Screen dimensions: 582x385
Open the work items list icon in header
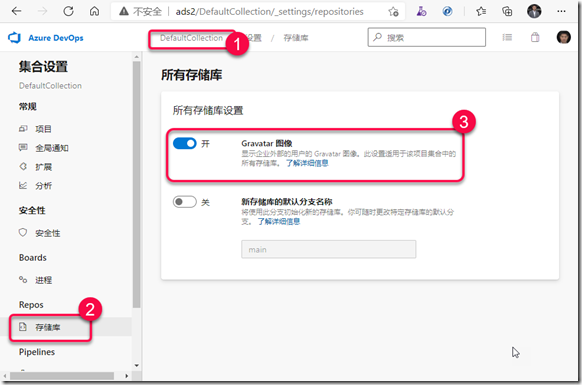point(507,37)
